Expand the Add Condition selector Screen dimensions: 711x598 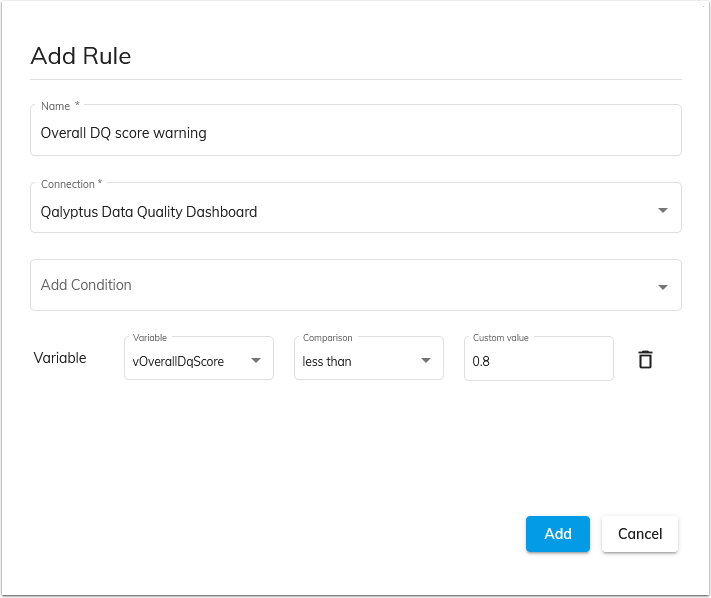[x=356, y=285]
